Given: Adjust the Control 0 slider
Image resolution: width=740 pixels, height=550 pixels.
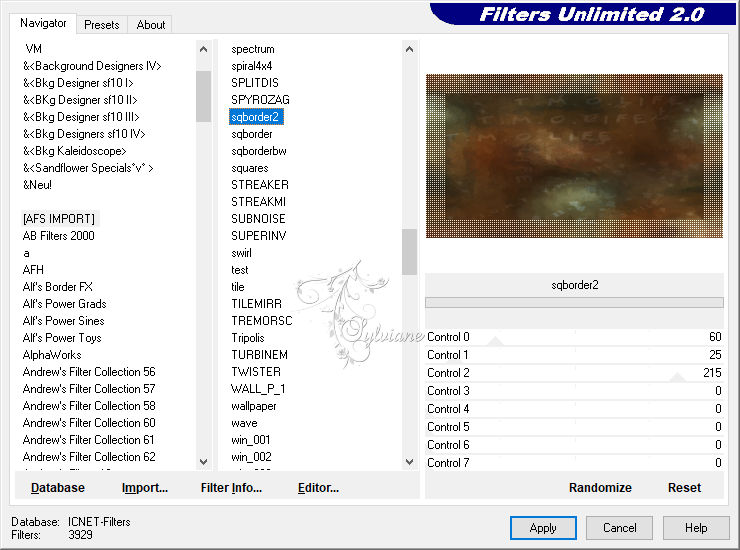Looking at the screenshot, I should 574,337.
